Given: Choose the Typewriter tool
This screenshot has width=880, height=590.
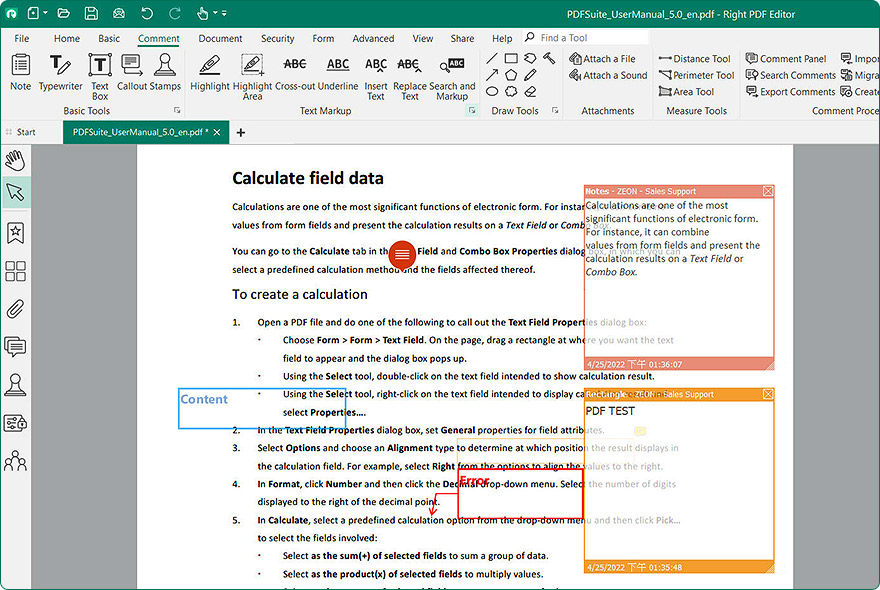Looking at the screenshot, I should click(60, 72).
